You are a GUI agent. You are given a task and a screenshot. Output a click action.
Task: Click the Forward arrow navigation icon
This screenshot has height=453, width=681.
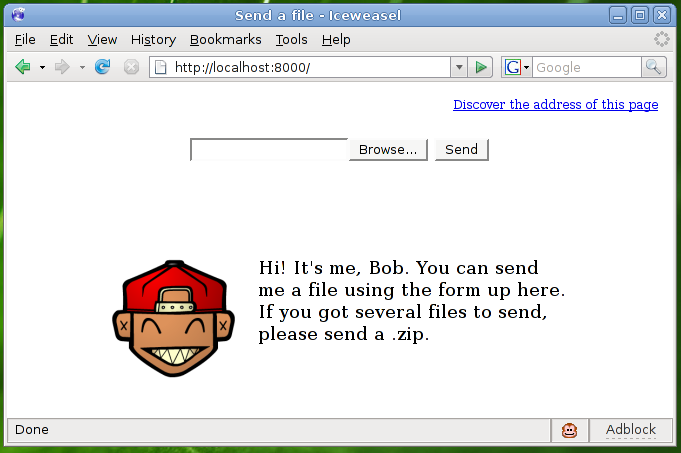pos(62,67)
